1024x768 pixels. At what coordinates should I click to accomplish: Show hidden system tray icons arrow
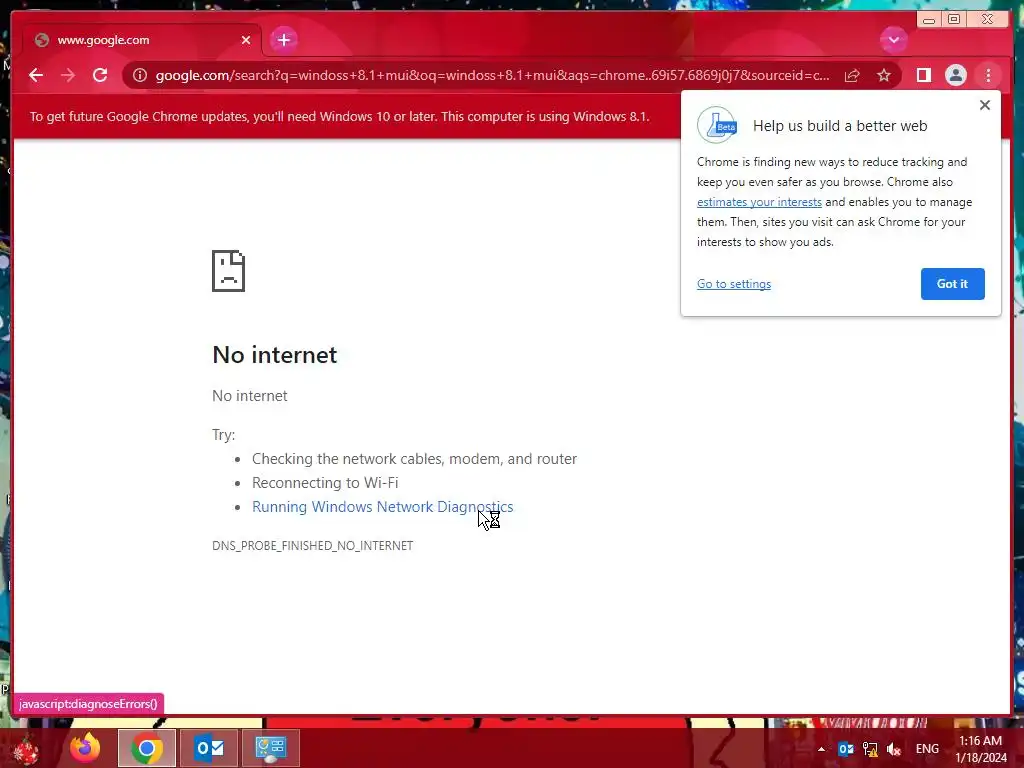click(x=821, y=749)
